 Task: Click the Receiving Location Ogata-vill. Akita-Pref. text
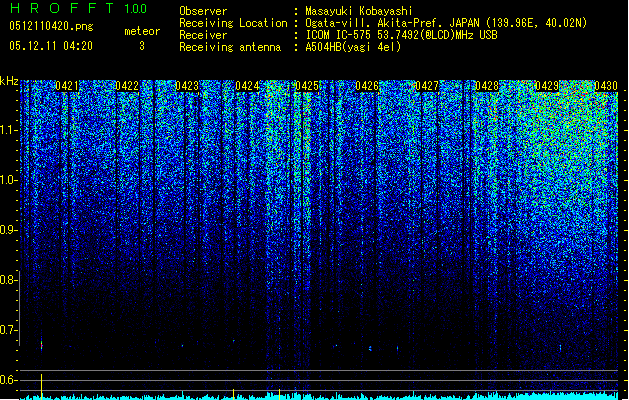tap(446, 23)
